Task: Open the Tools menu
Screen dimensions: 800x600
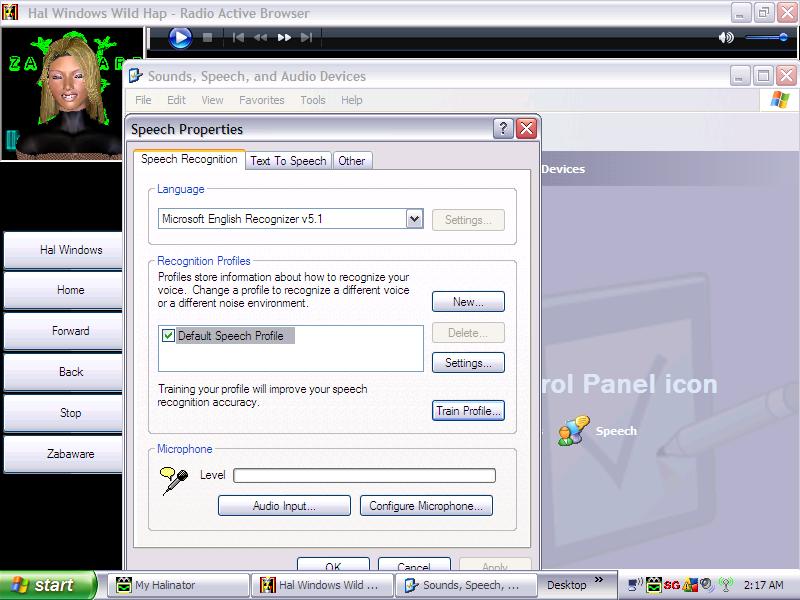Action: point(313,100)
